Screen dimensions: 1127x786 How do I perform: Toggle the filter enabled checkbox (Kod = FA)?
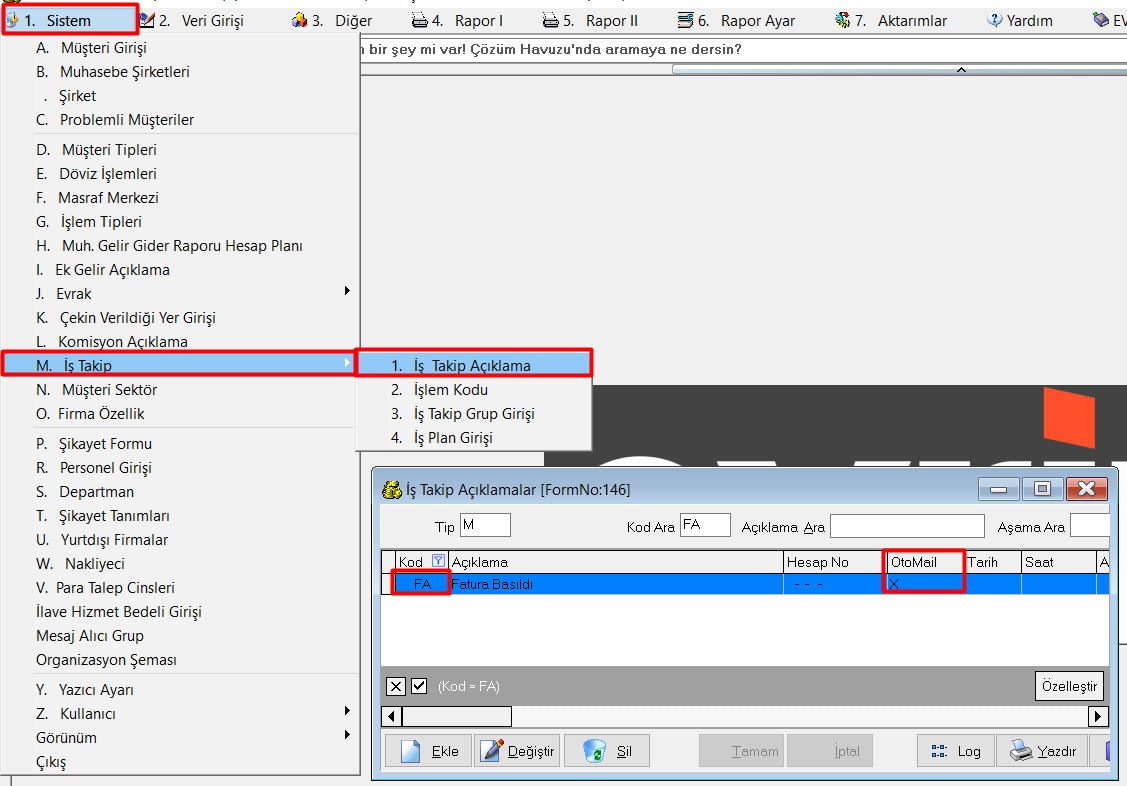coord(419,686)
